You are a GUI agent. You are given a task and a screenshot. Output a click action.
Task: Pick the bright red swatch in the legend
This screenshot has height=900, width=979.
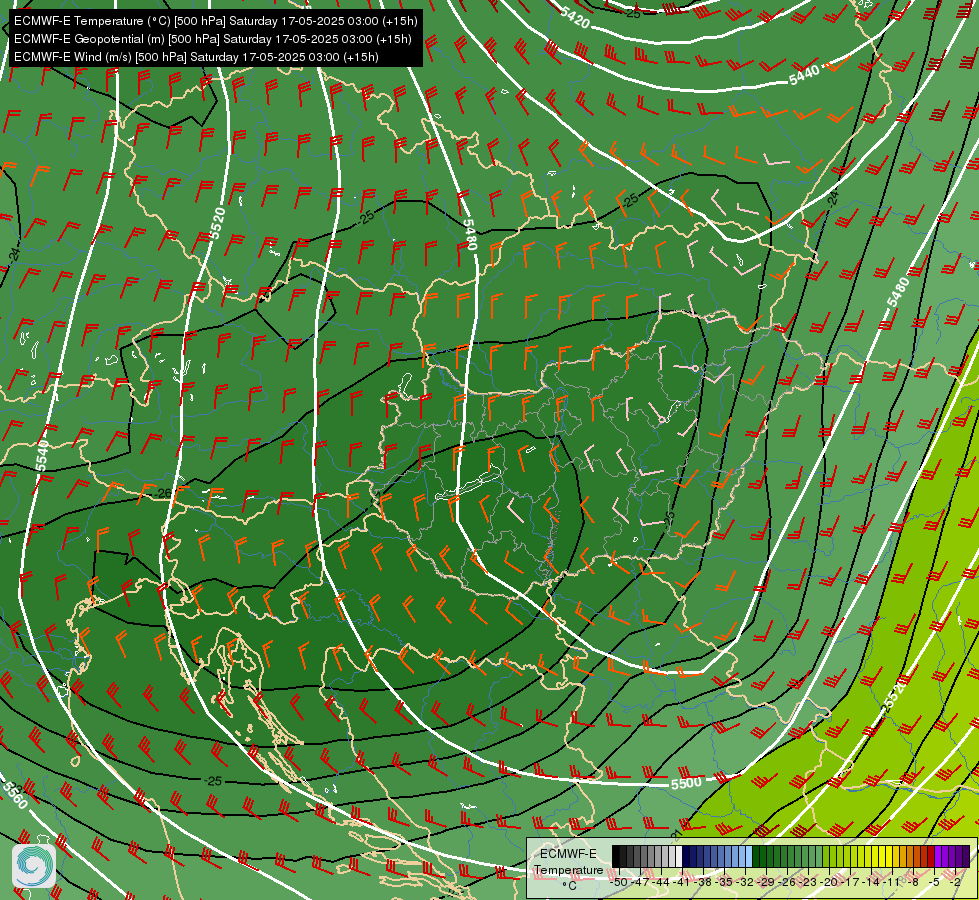931,856
